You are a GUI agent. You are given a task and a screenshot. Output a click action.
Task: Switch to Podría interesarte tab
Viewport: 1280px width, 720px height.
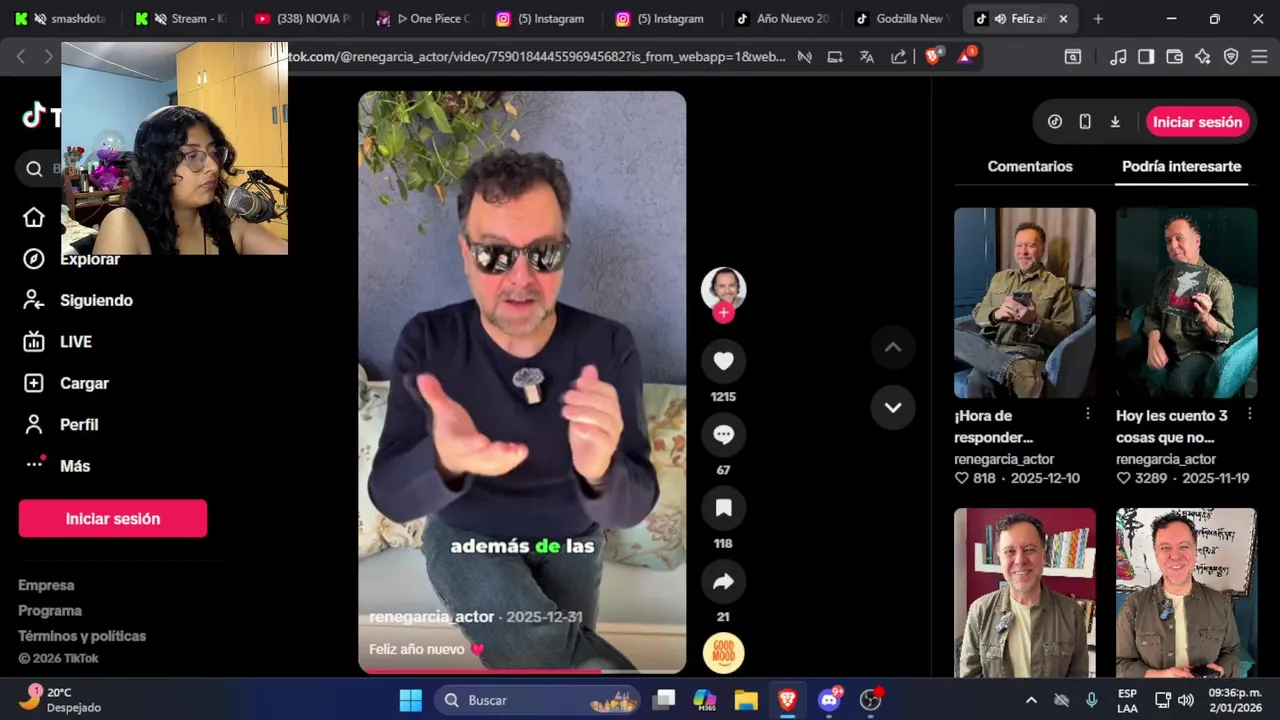tap(1181, 167)
